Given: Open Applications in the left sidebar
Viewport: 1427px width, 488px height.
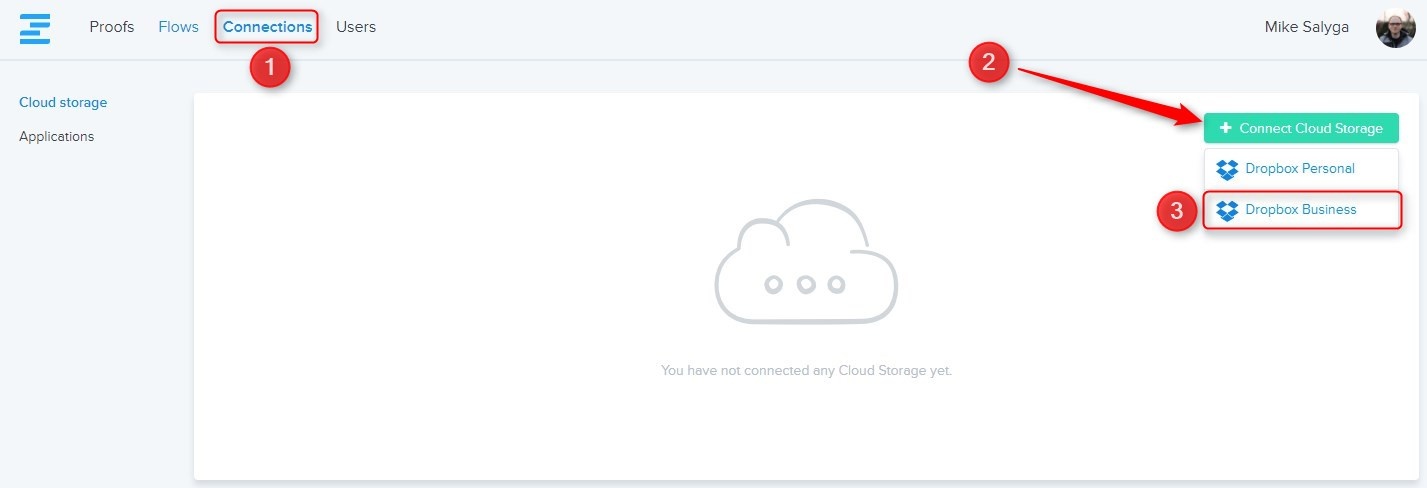Looking at the screenshot, I should coord(57,136).
